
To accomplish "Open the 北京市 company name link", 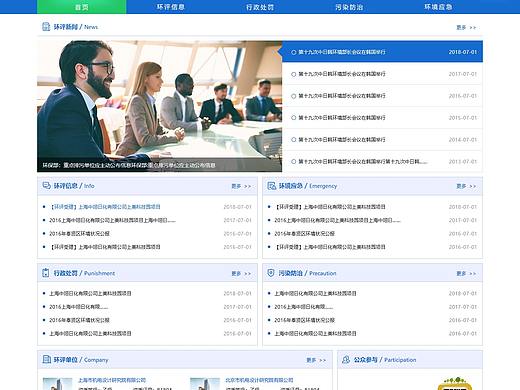I will [x=259, y=380].
